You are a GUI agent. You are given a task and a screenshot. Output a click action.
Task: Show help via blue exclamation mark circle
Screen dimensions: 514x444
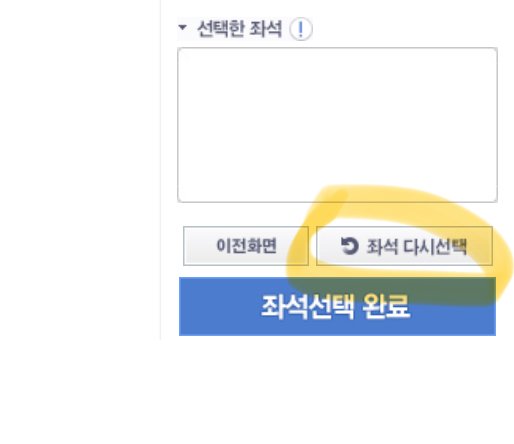(301, 29)
